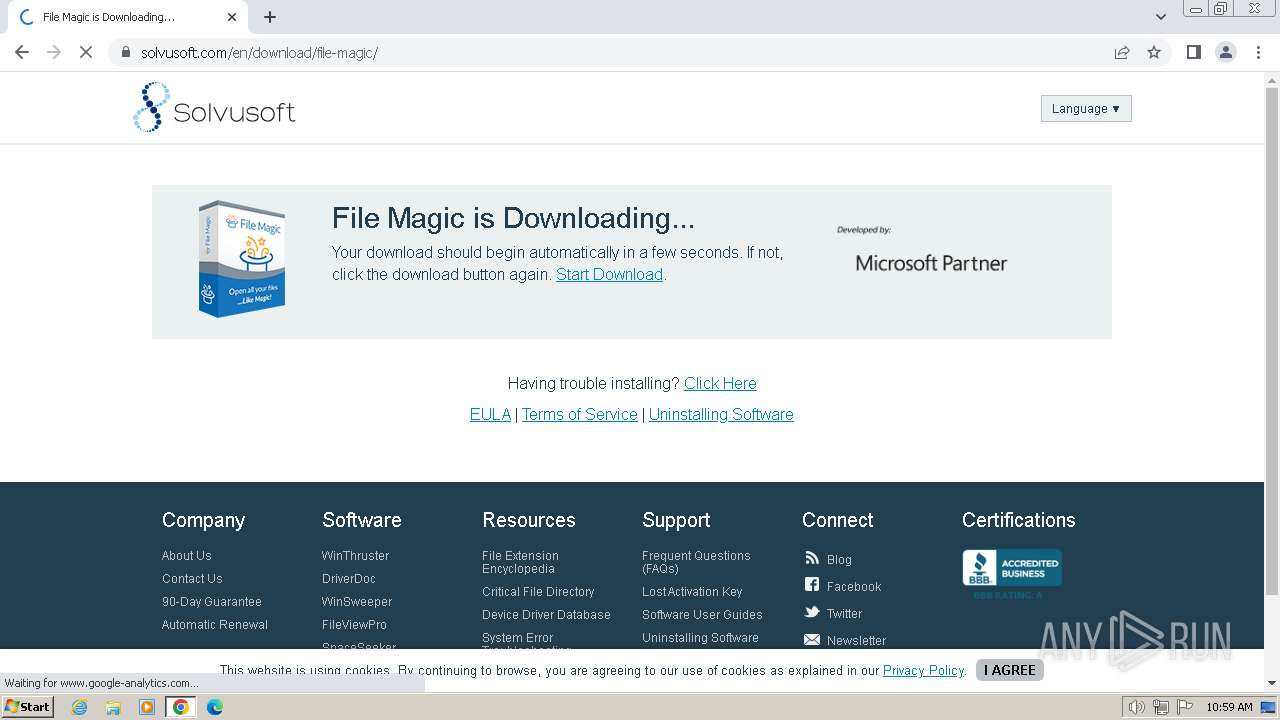Image resolution: width=1280 pixels, height=720 pixels.
Task: Bookmark this page with the star icon
Action: tap(1154, 52)
